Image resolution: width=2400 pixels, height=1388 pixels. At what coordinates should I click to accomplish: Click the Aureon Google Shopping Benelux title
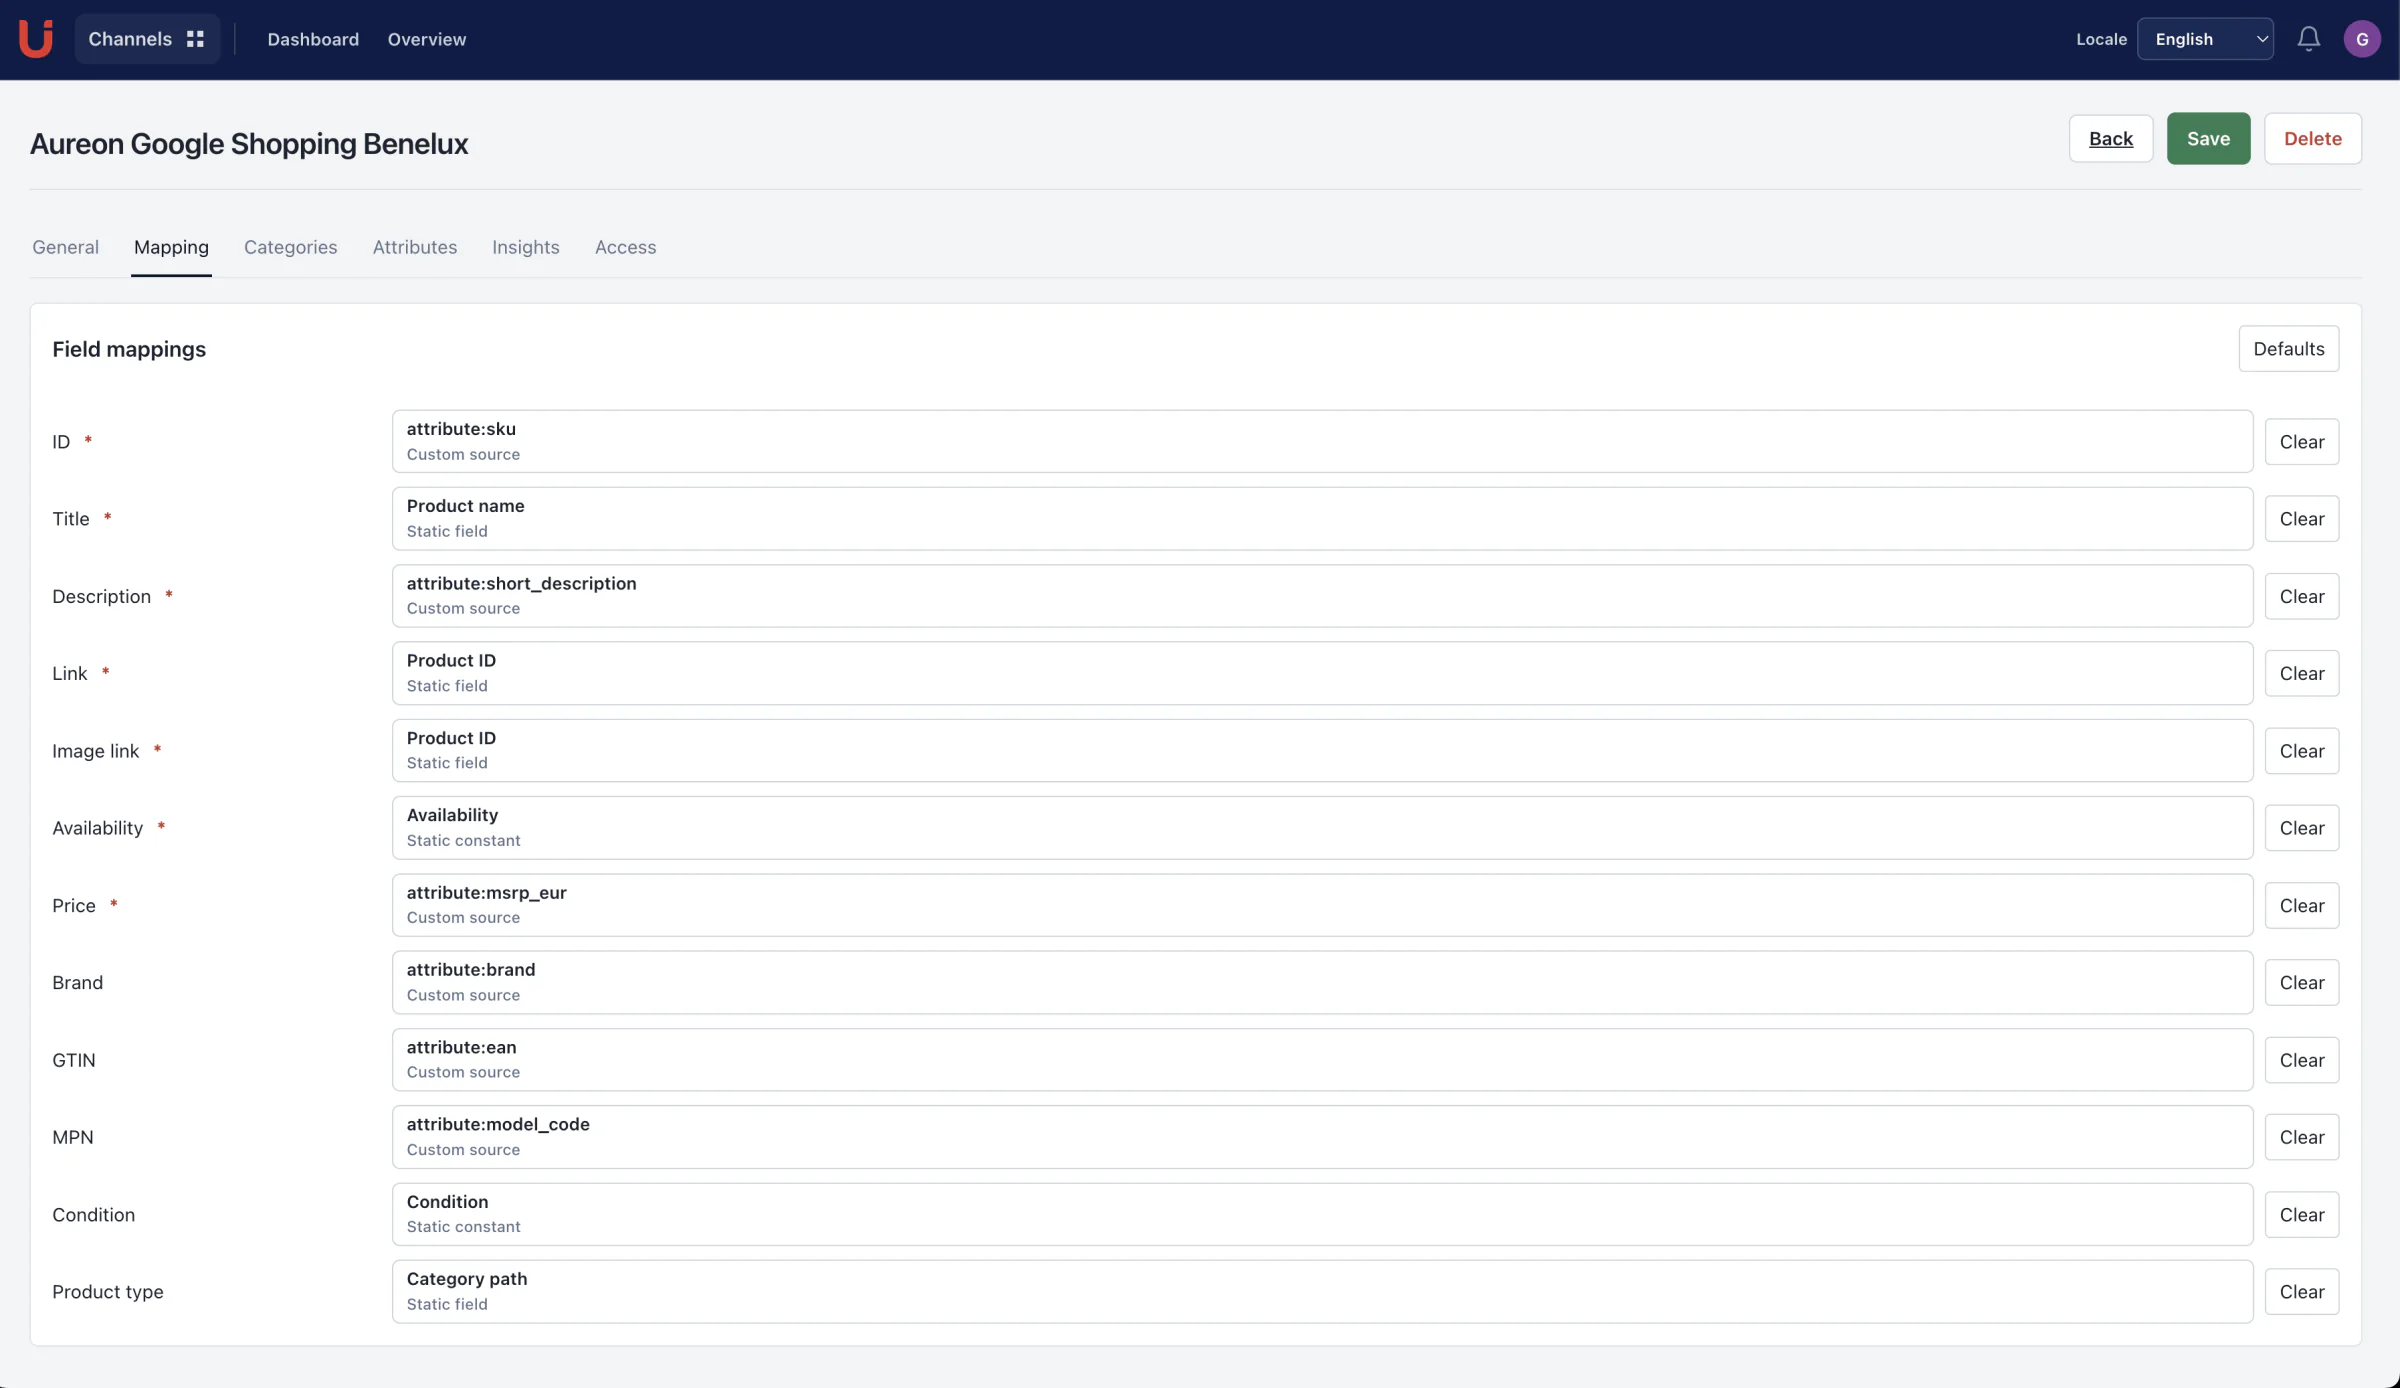click(x=249, y=144)
